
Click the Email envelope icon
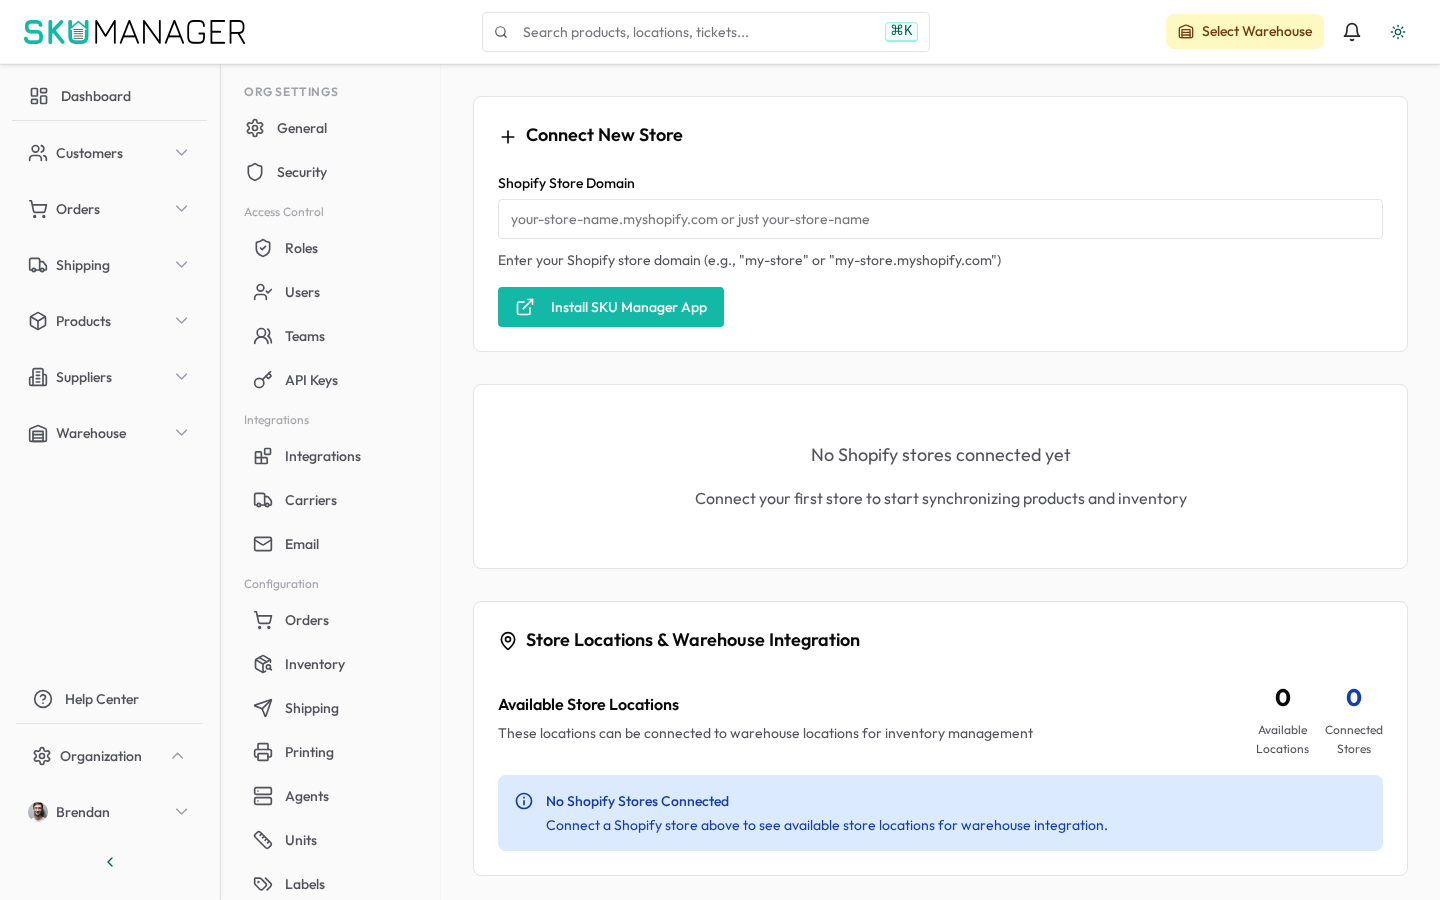263,544
